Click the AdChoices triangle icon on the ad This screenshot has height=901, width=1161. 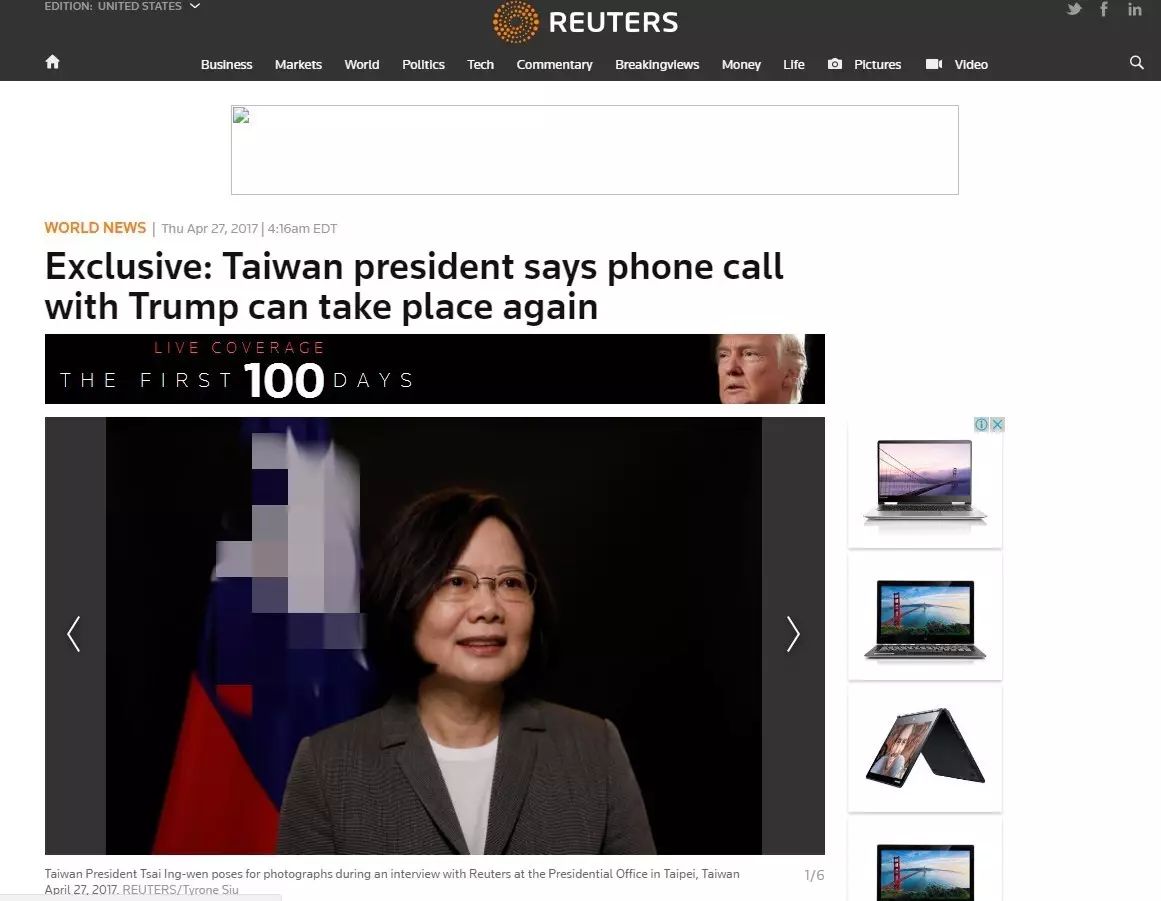(983, 424)
